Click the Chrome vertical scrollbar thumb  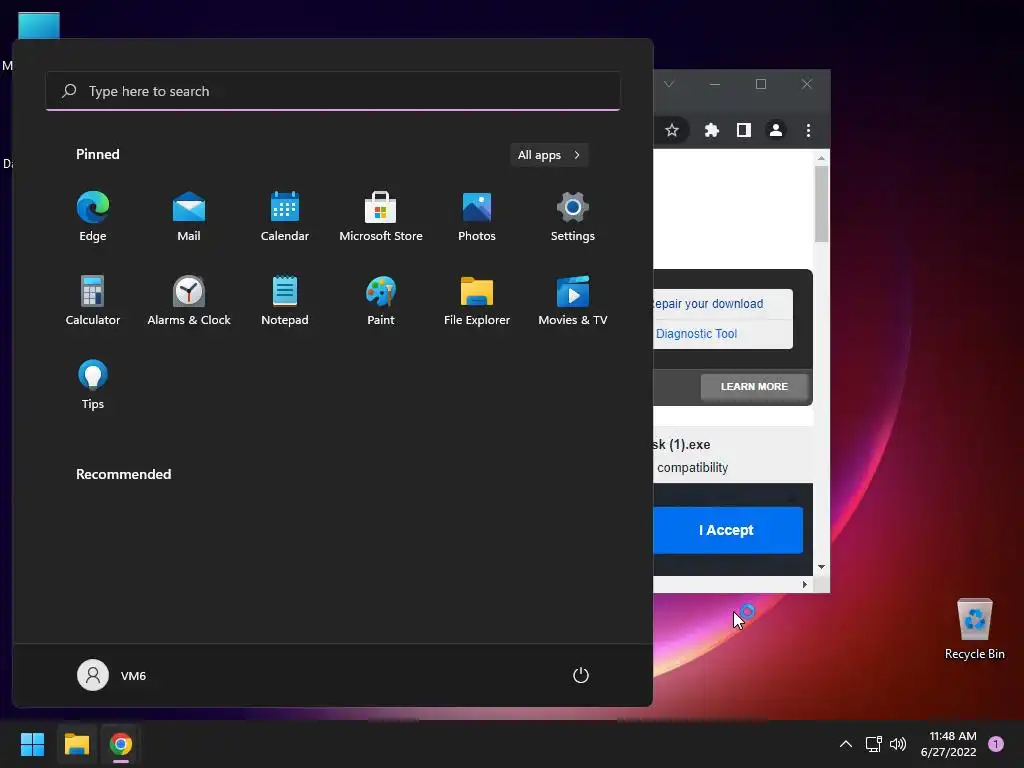pyautogui.click(x=822, y=204)
